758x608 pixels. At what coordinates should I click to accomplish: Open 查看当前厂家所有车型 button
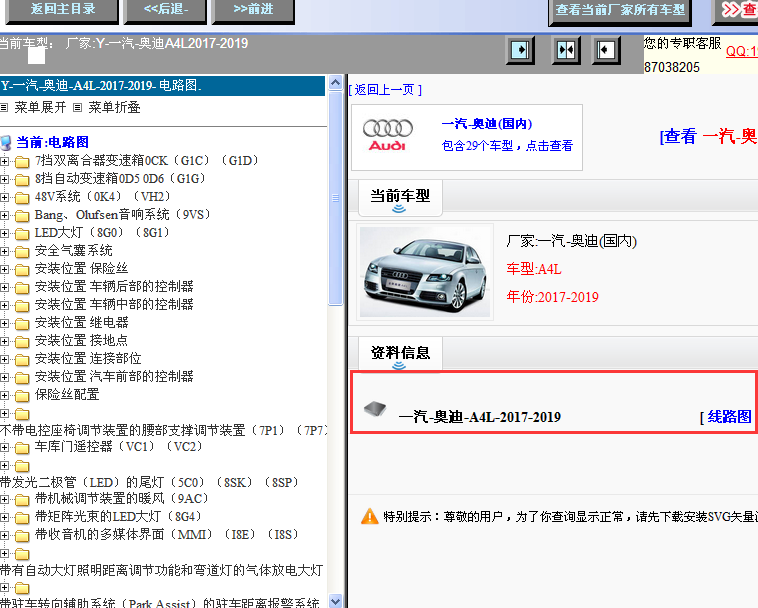(620, 11)
